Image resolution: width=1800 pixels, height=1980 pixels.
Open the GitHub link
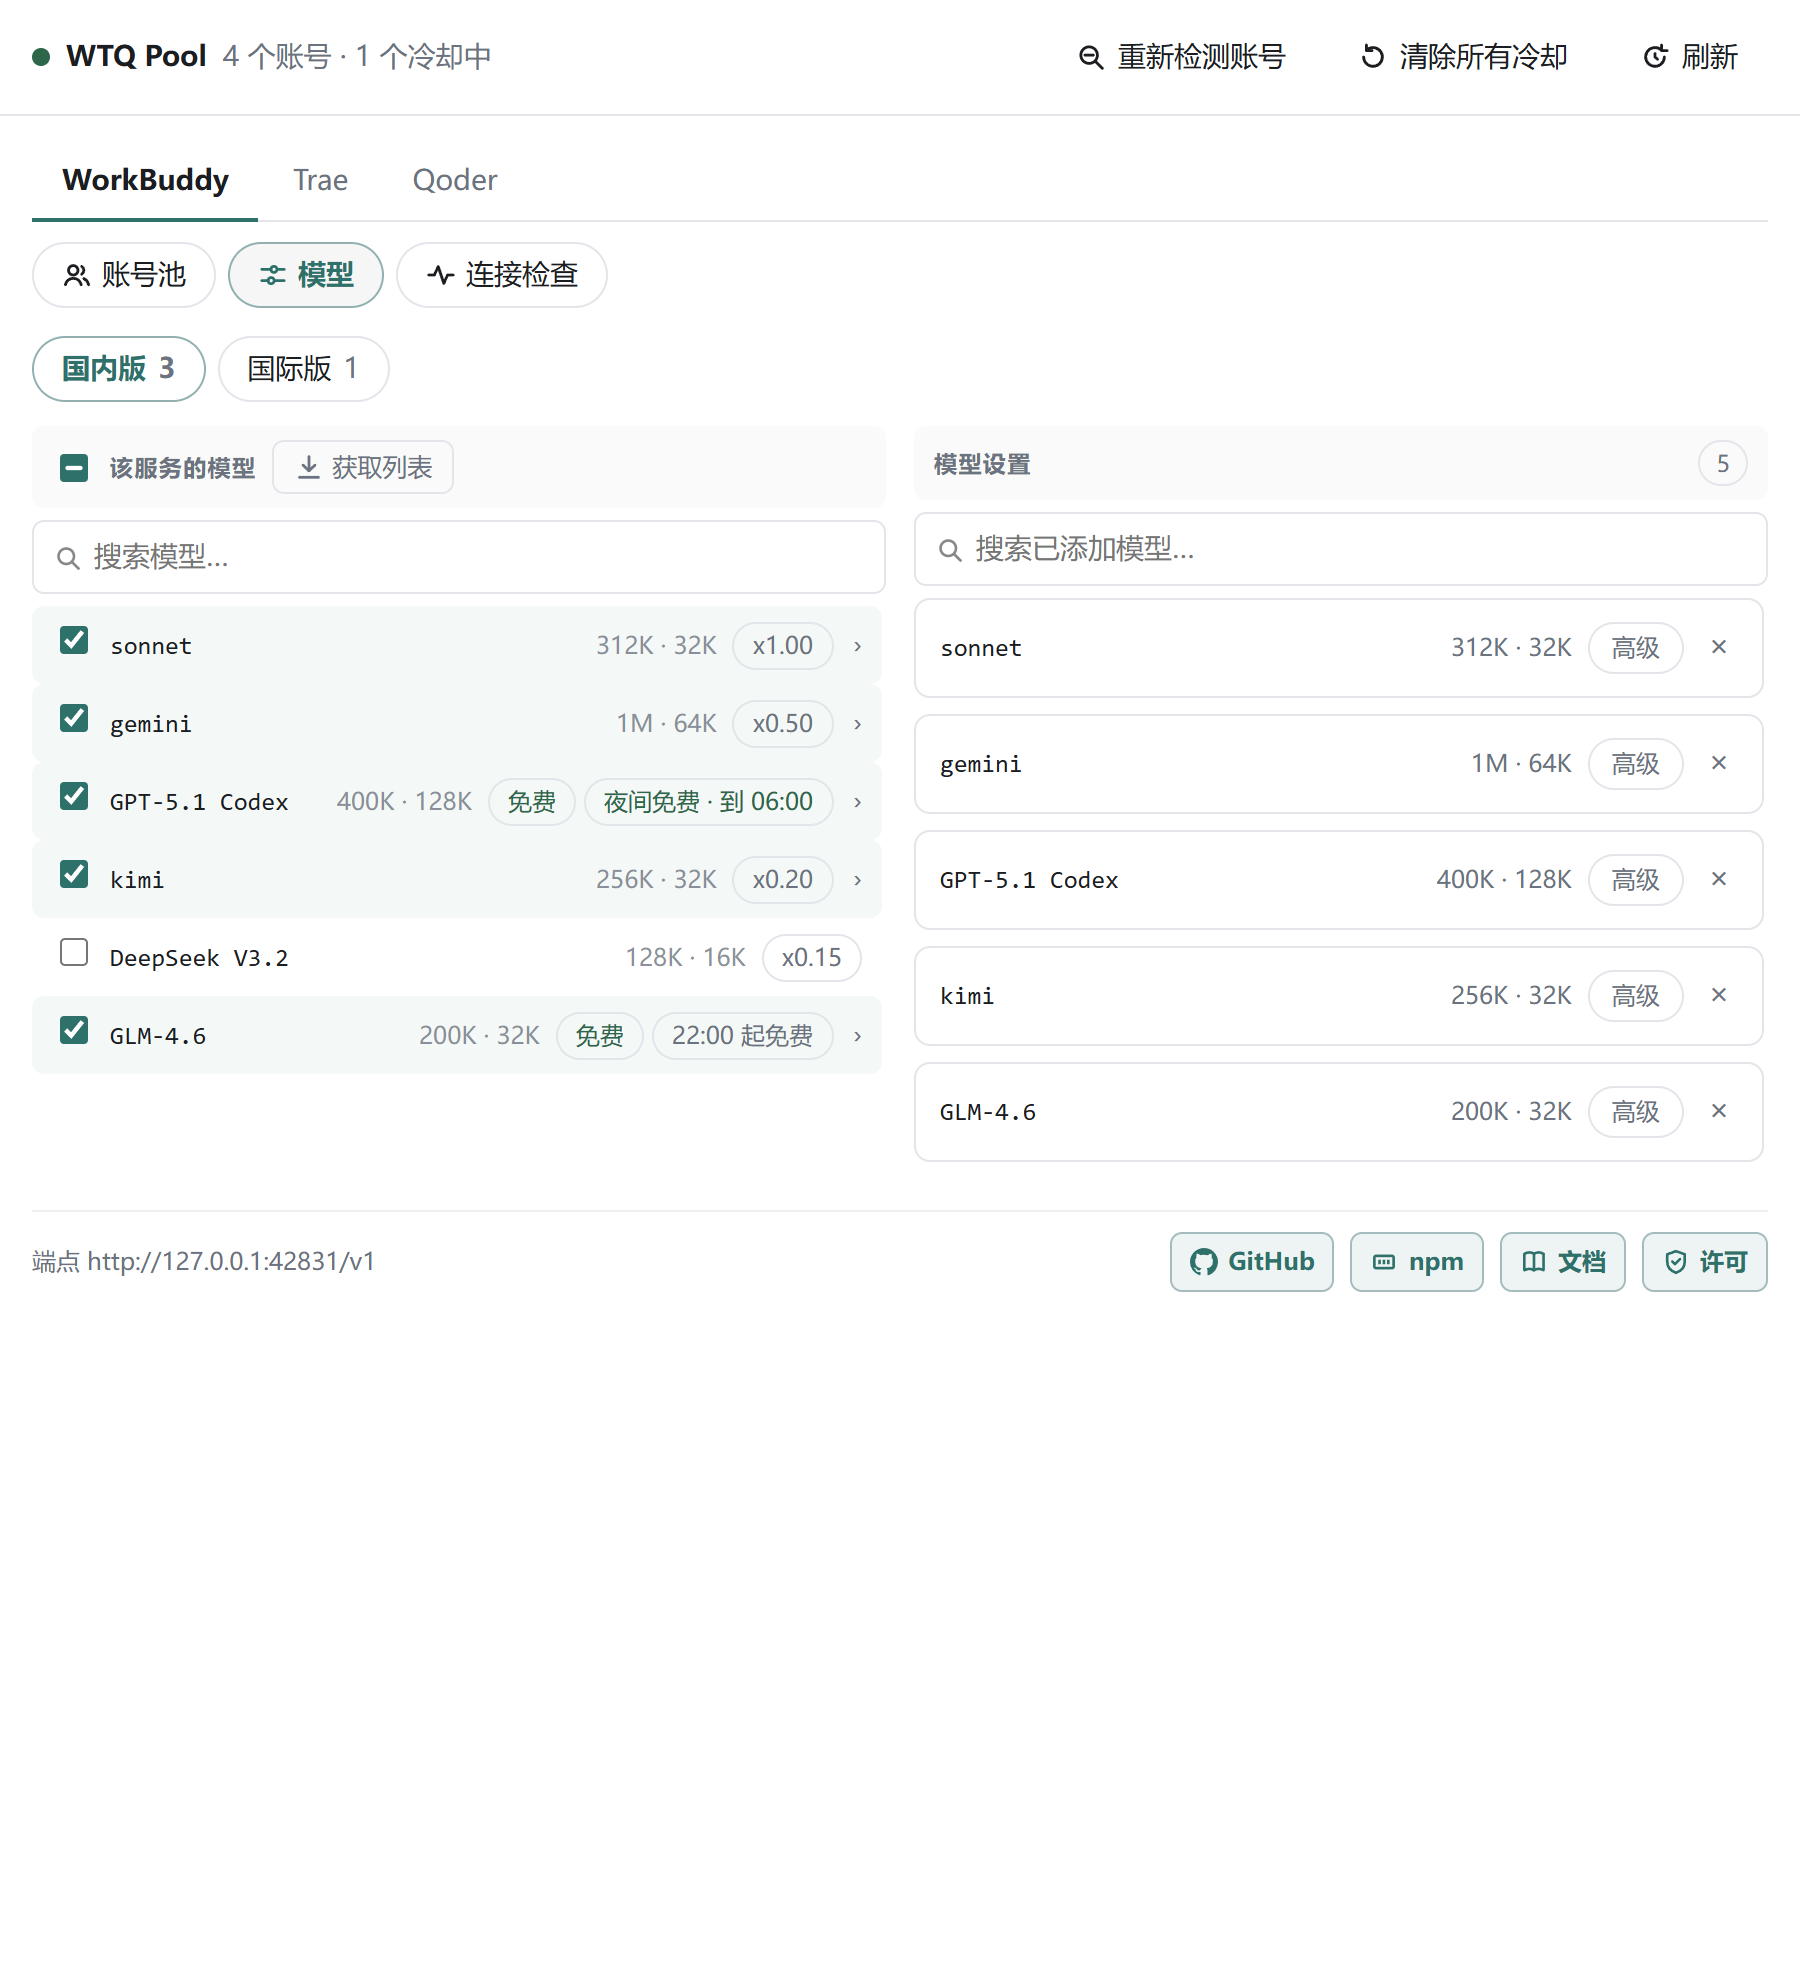(1252, 1262)
